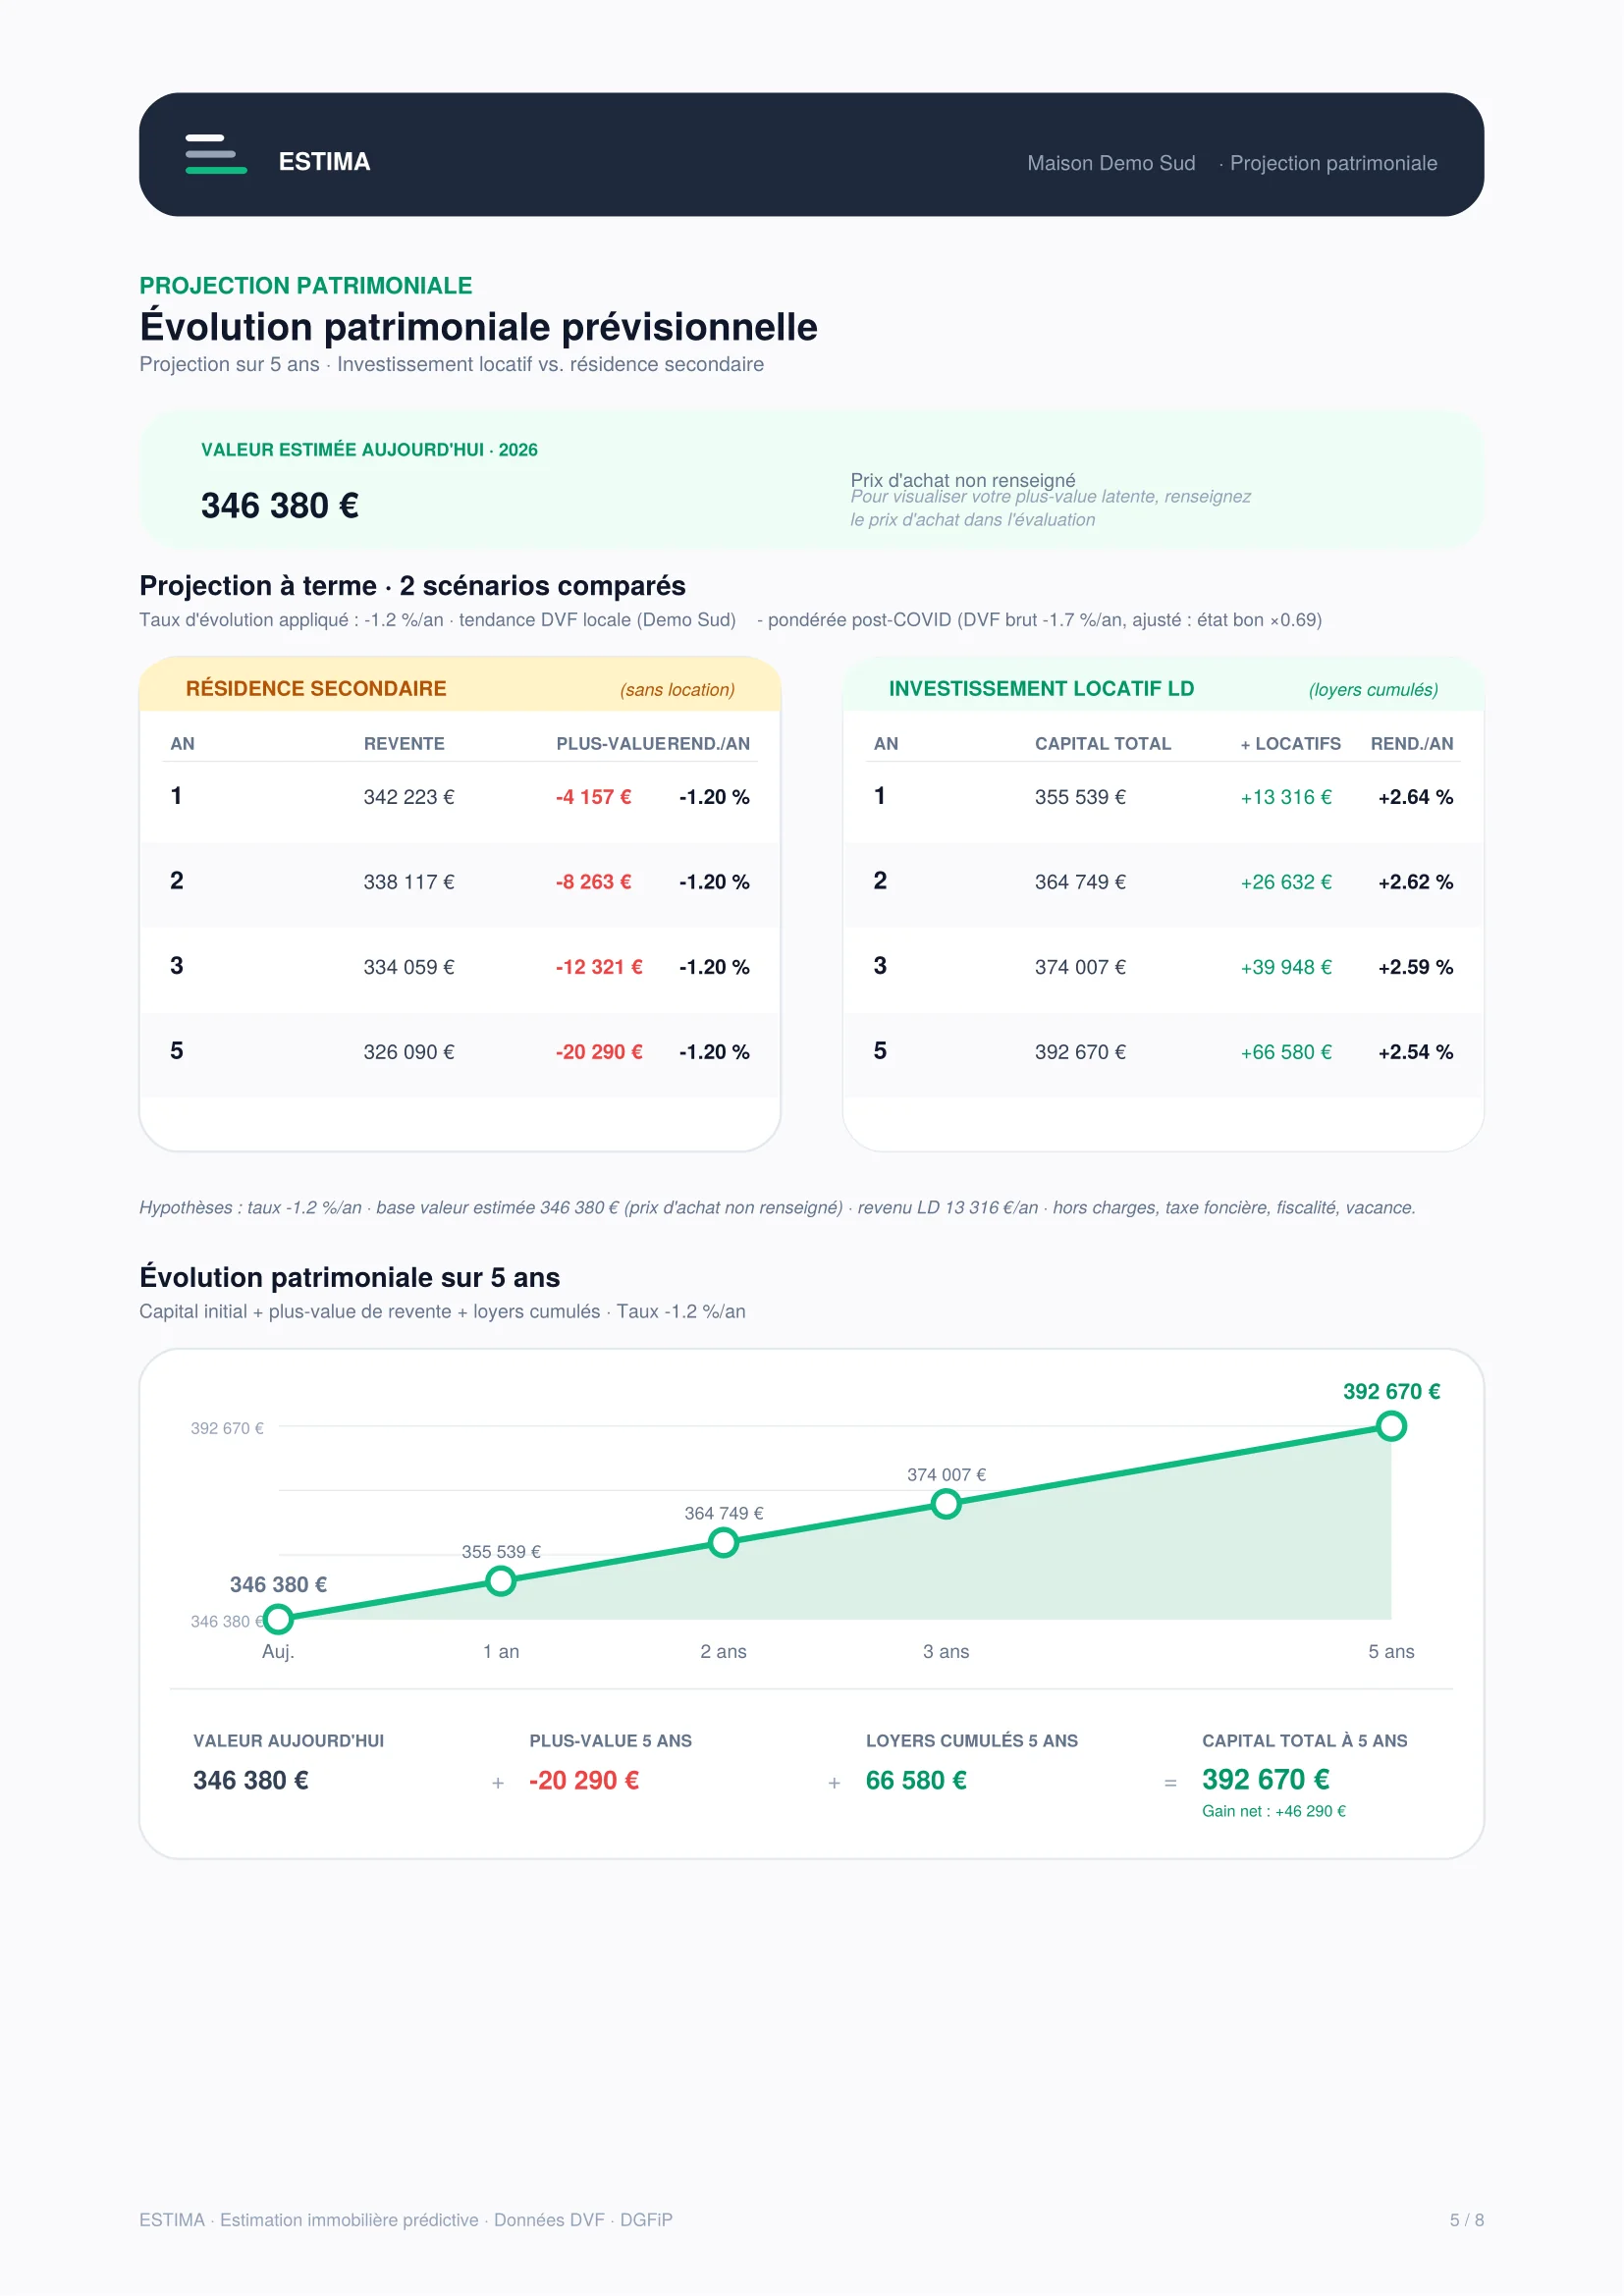This screenshot has height=2296, width=1624.
Task: Click the PLUS-VALUE 5 ANS summary value -20 290 €
Action: 584,1780
